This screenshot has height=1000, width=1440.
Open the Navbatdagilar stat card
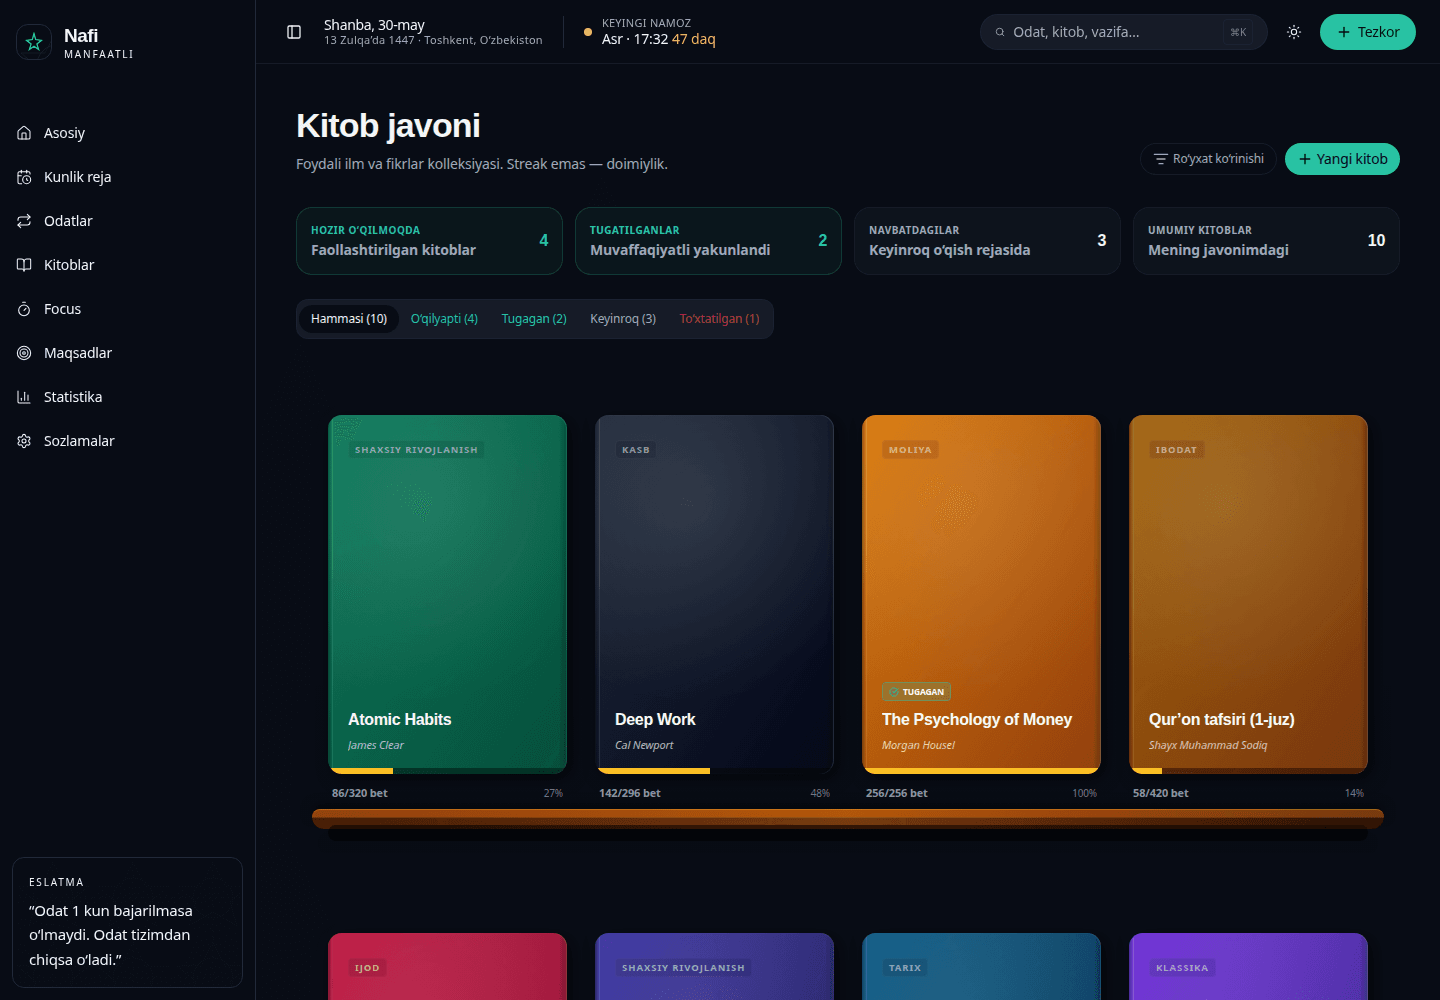point(987,241)
